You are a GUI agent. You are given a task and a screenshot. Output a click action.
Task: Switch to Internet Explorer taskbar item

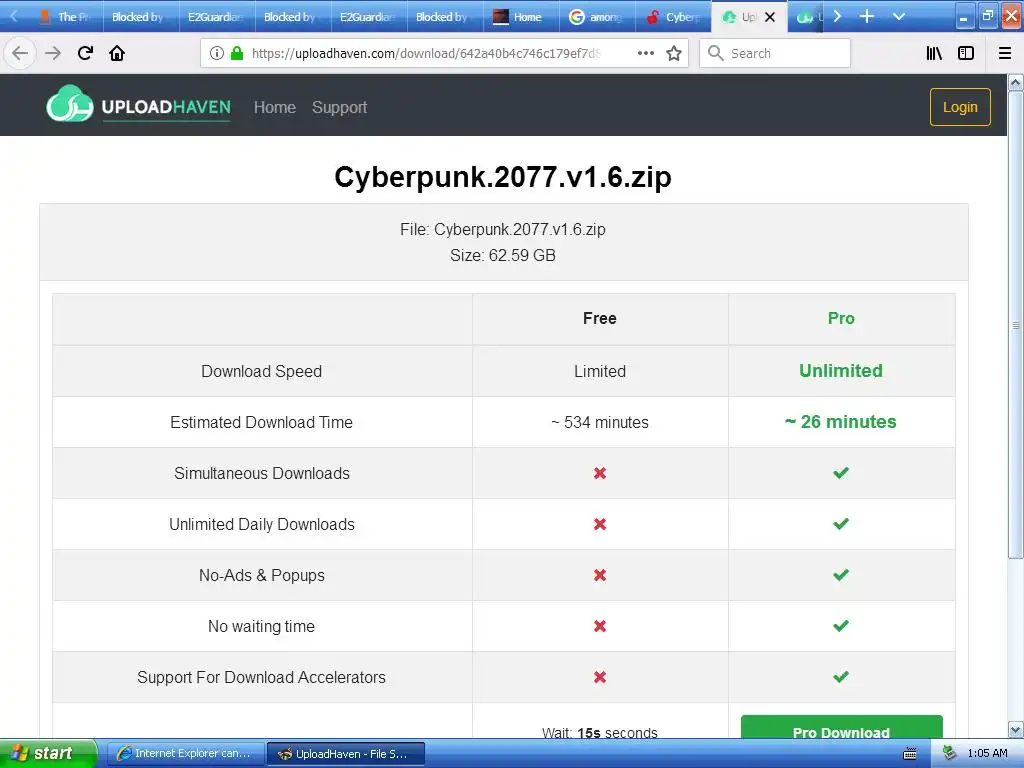tap(185, 754)
